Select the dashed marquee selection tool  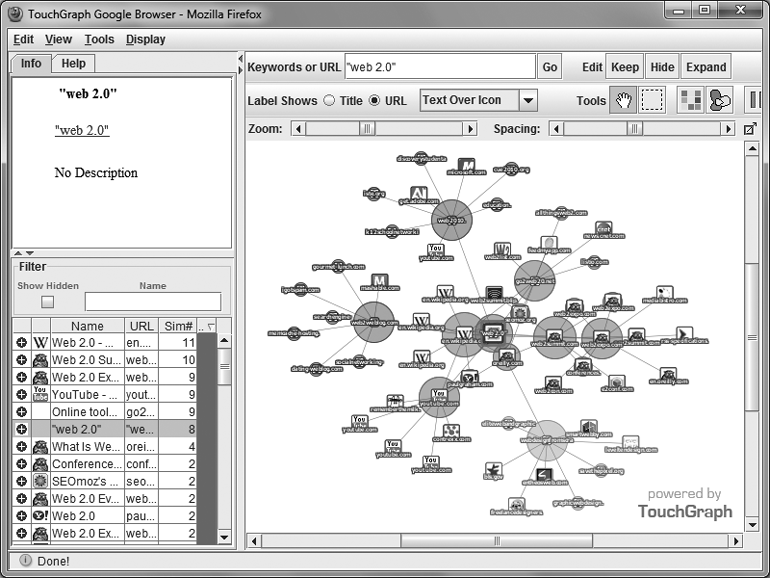click(652, 100)
